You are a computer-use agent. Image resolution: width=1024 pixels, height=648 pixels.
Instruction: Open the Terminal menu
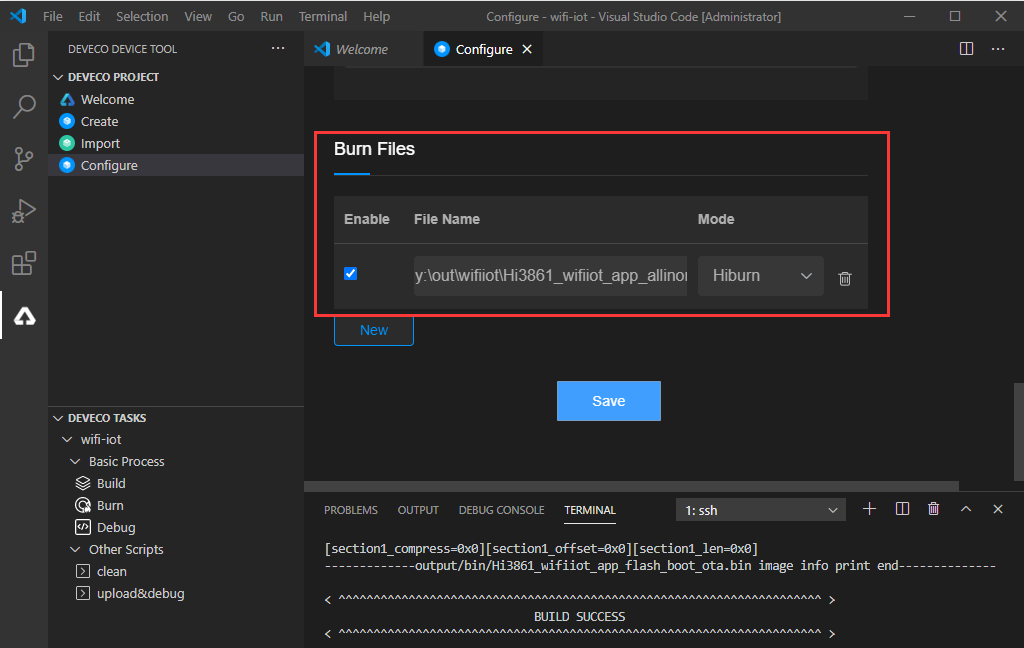323,16
